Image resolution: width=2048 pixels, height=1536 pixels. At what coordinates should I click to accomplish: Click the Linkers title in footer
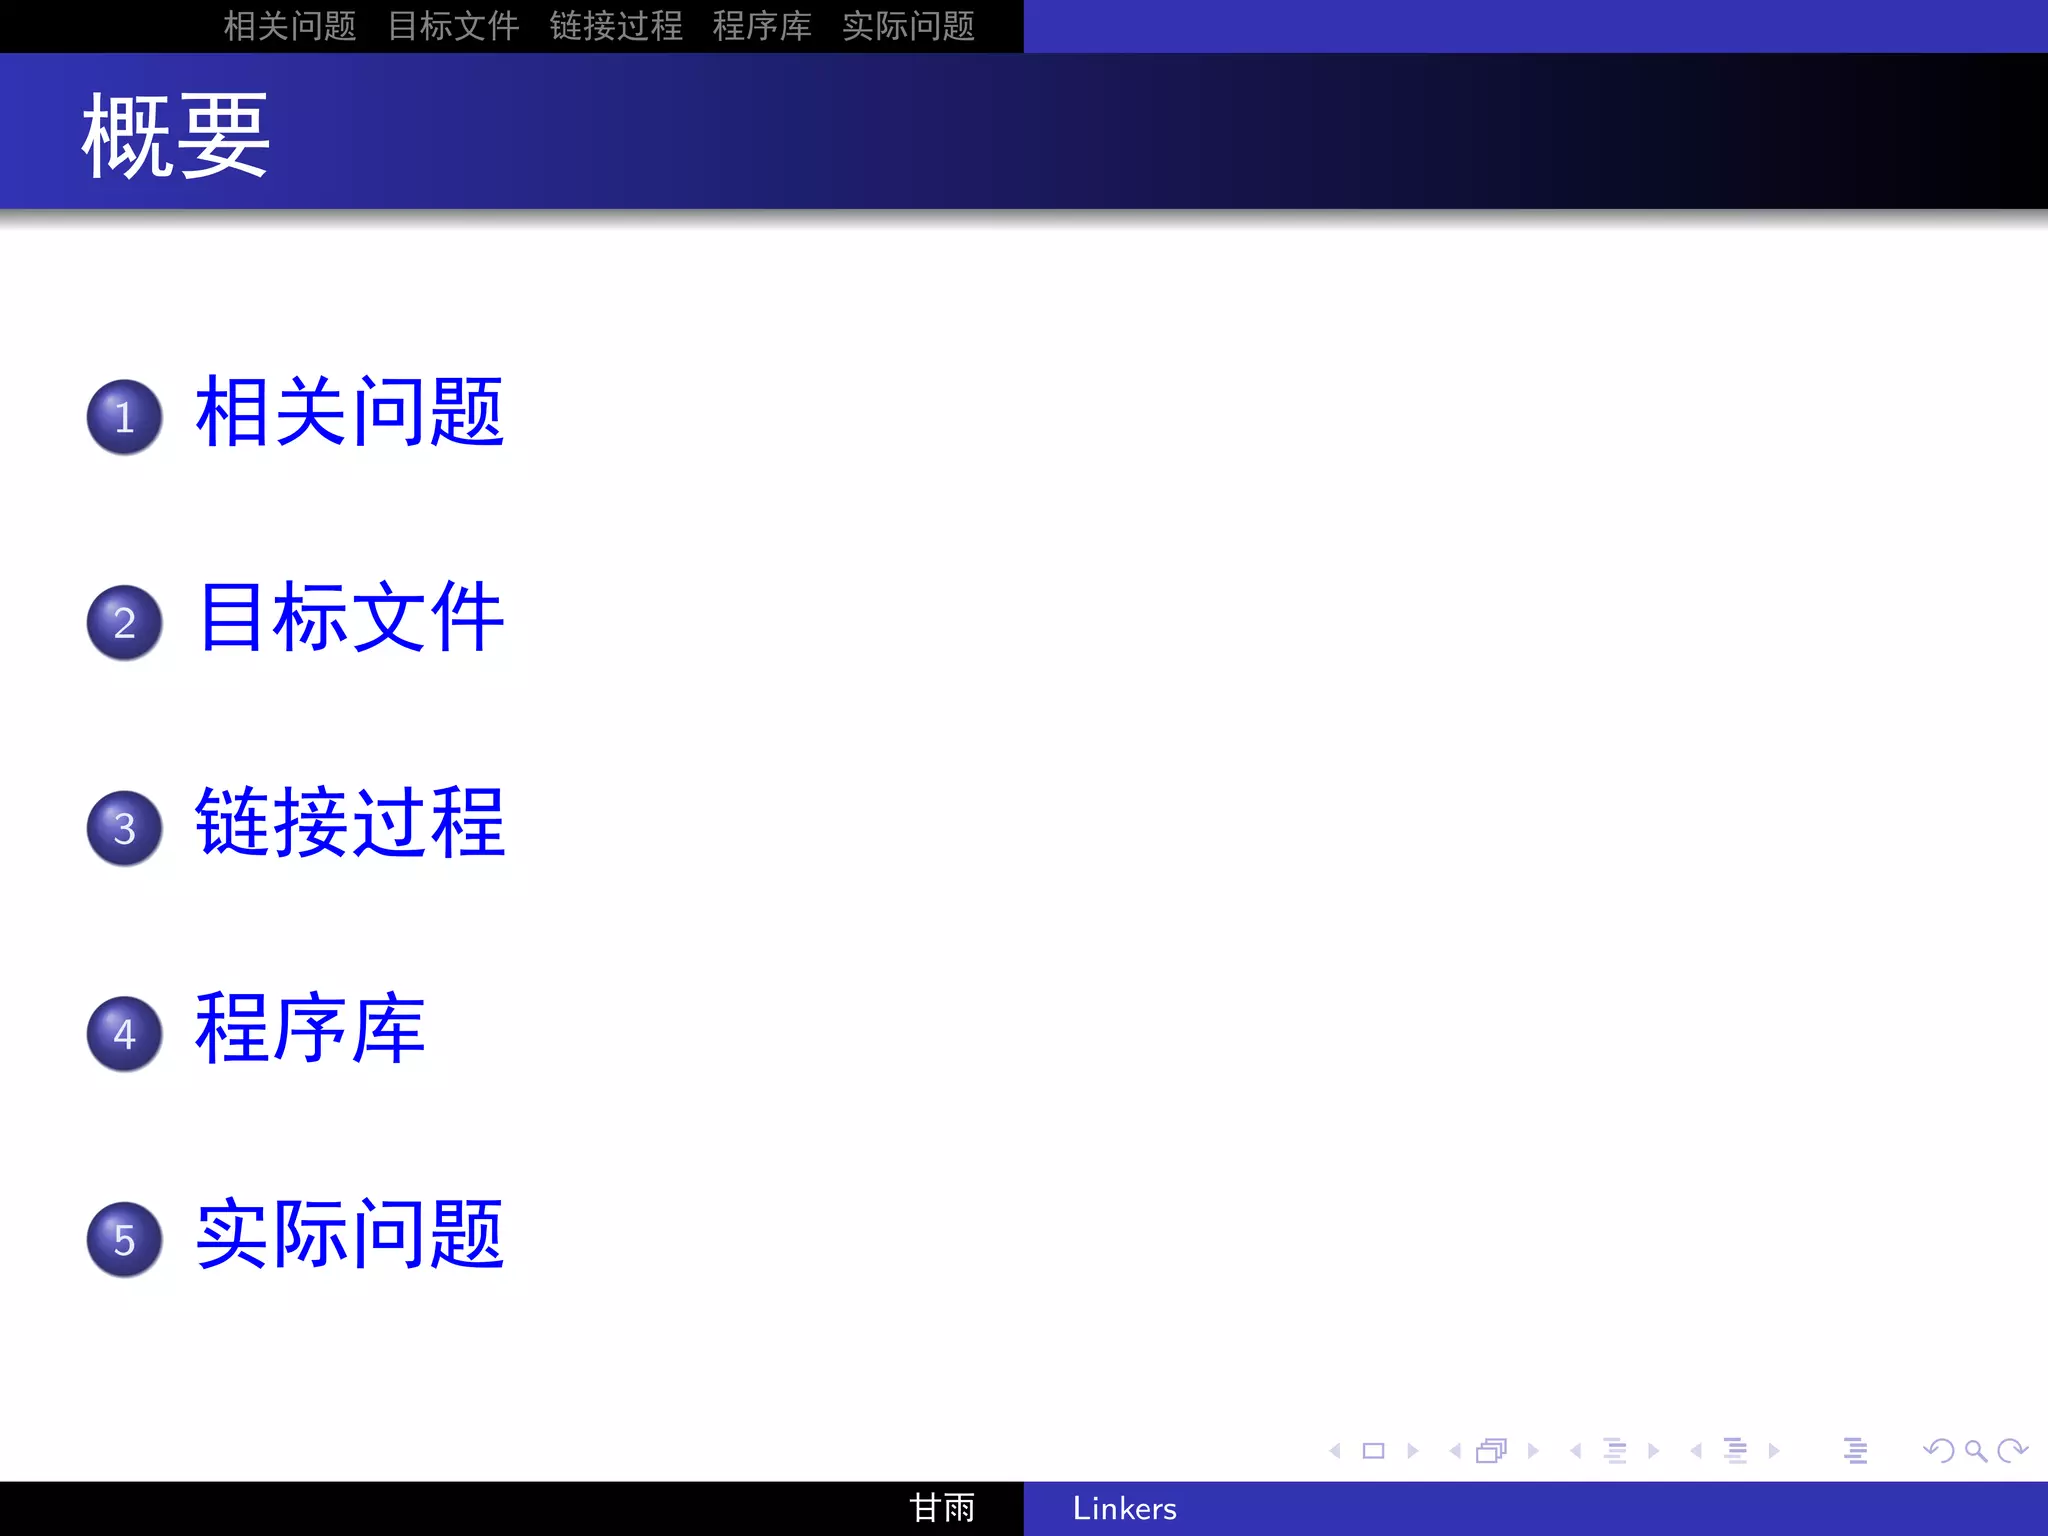[x=1124, y=1508]
